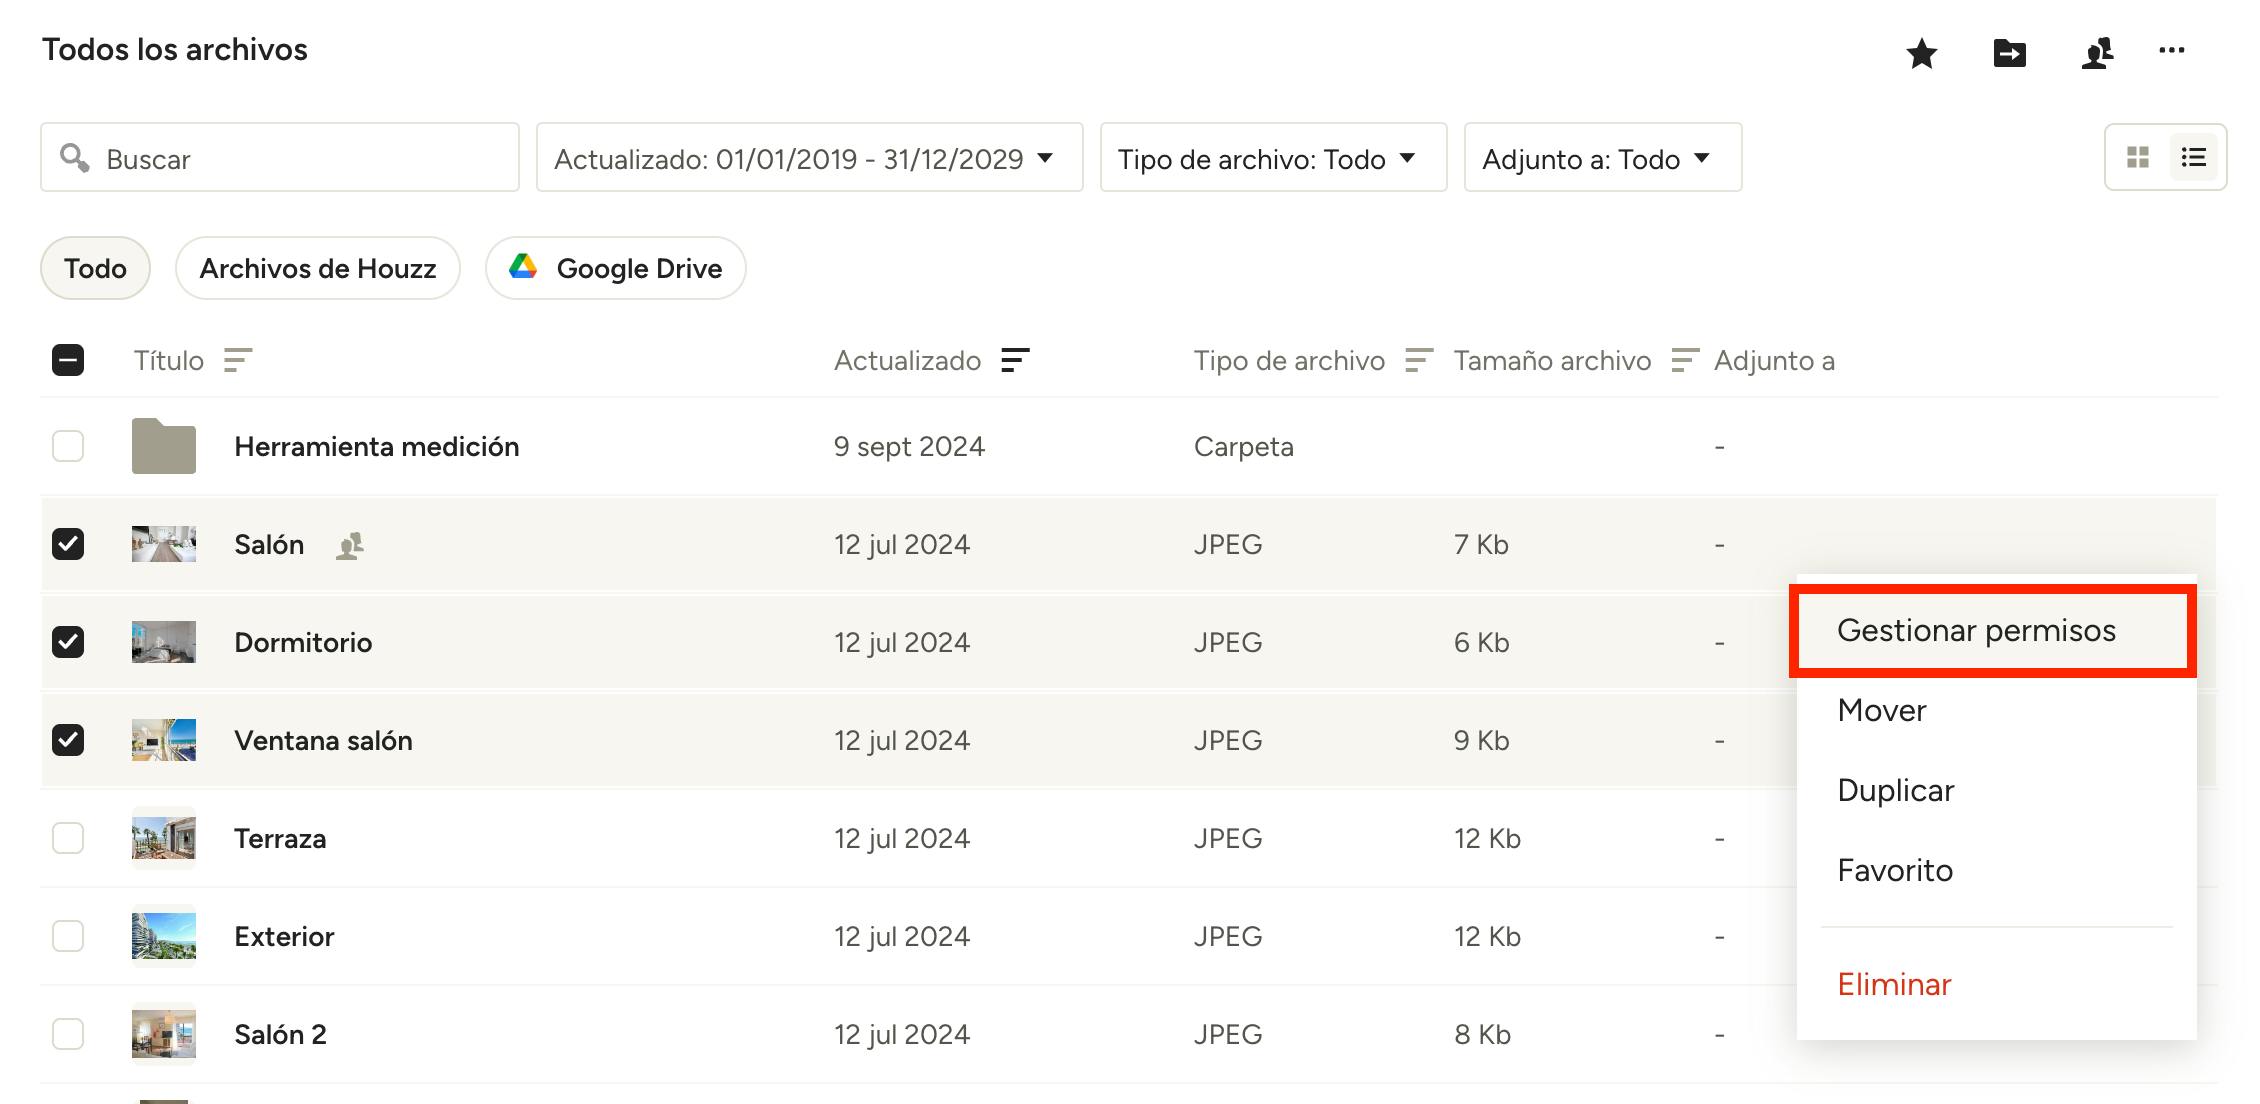Open the Actualizado date range dropdown
This screenshot has height=1104, width=2260.
809,158
